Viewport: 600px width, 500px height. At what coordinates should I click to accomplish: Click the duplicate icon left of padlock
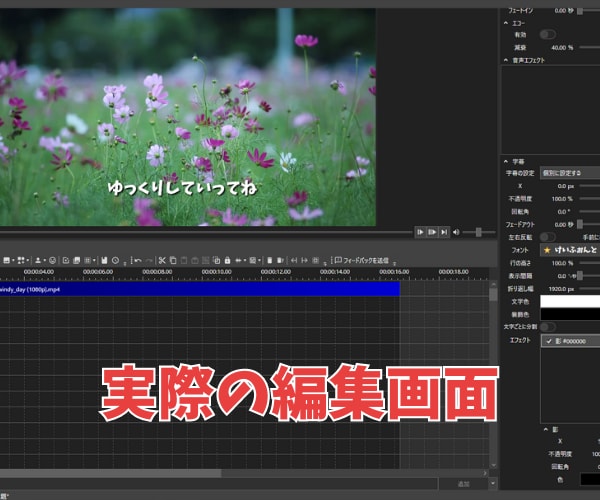point(216,261)
